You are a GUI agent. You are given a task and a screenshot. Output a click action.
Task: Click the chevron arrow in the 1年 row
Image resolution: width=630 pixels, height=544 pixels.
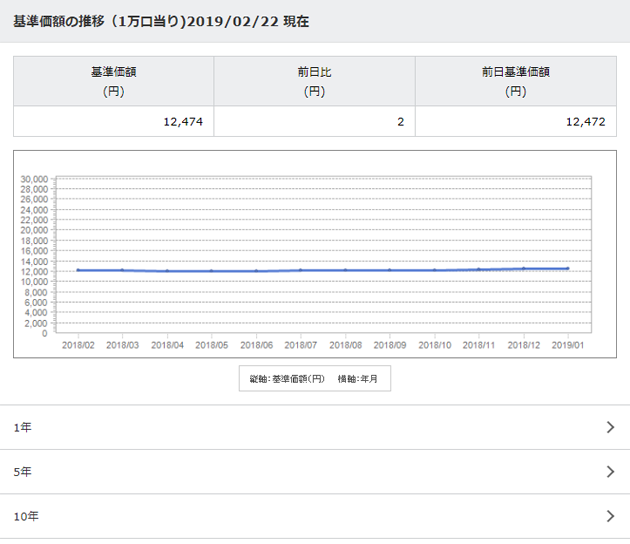(610, 428)
